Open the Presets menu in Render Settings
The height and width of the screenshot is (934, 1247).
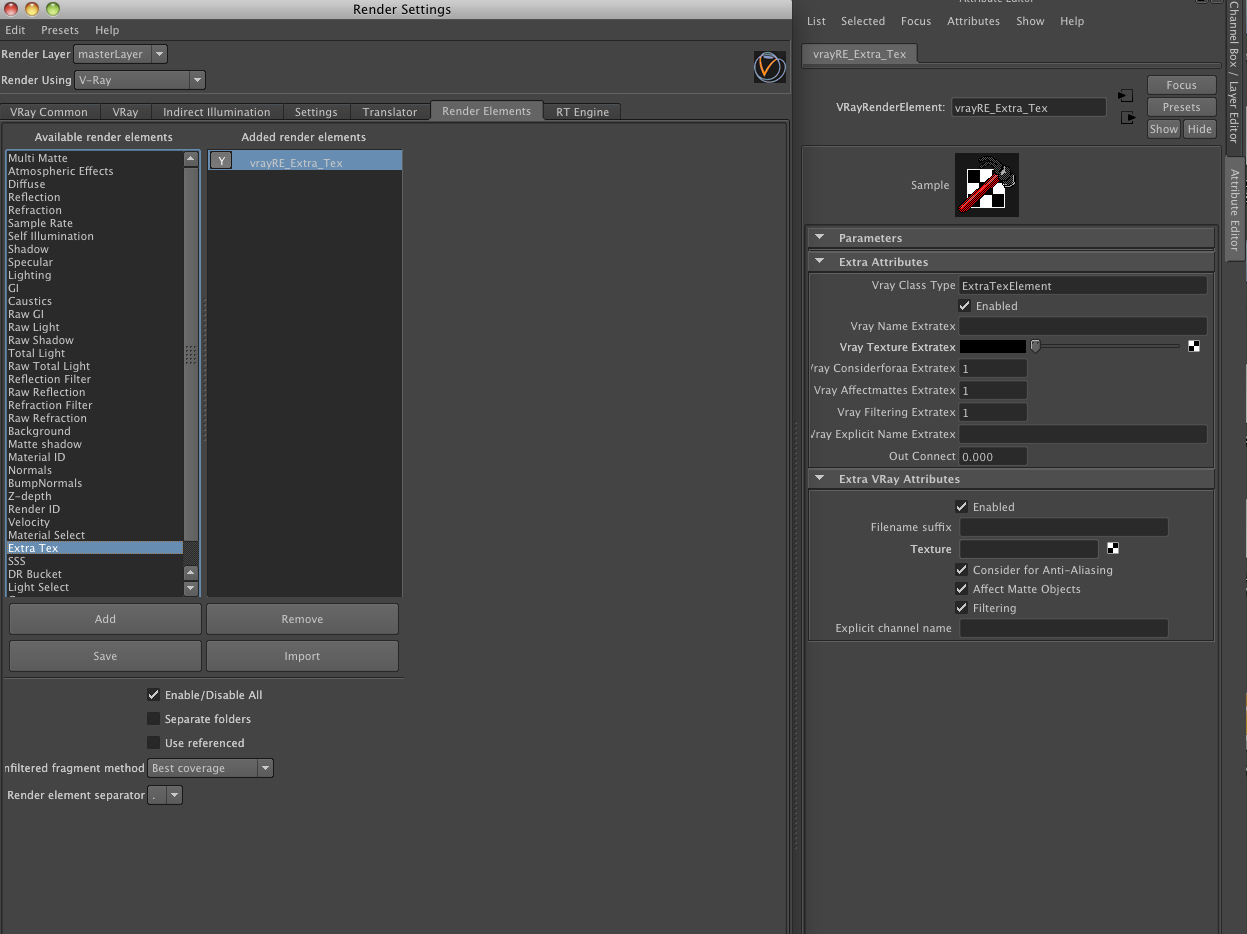pyautogui.click(x=60, y=30)
